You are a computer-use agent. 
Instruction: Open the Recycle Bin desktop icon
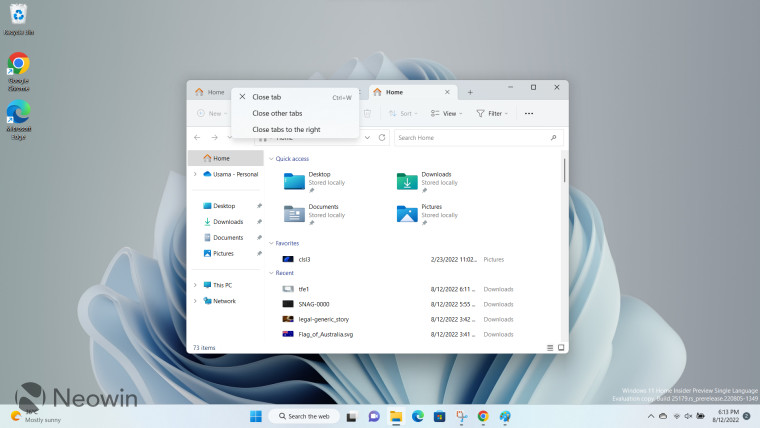pos(18,19)
